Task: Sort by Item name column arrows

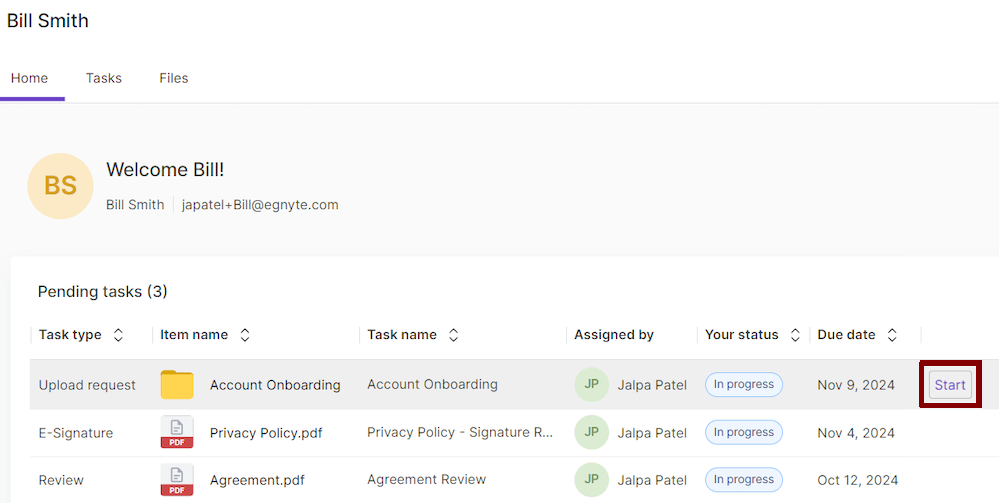Action: point(245,335)
